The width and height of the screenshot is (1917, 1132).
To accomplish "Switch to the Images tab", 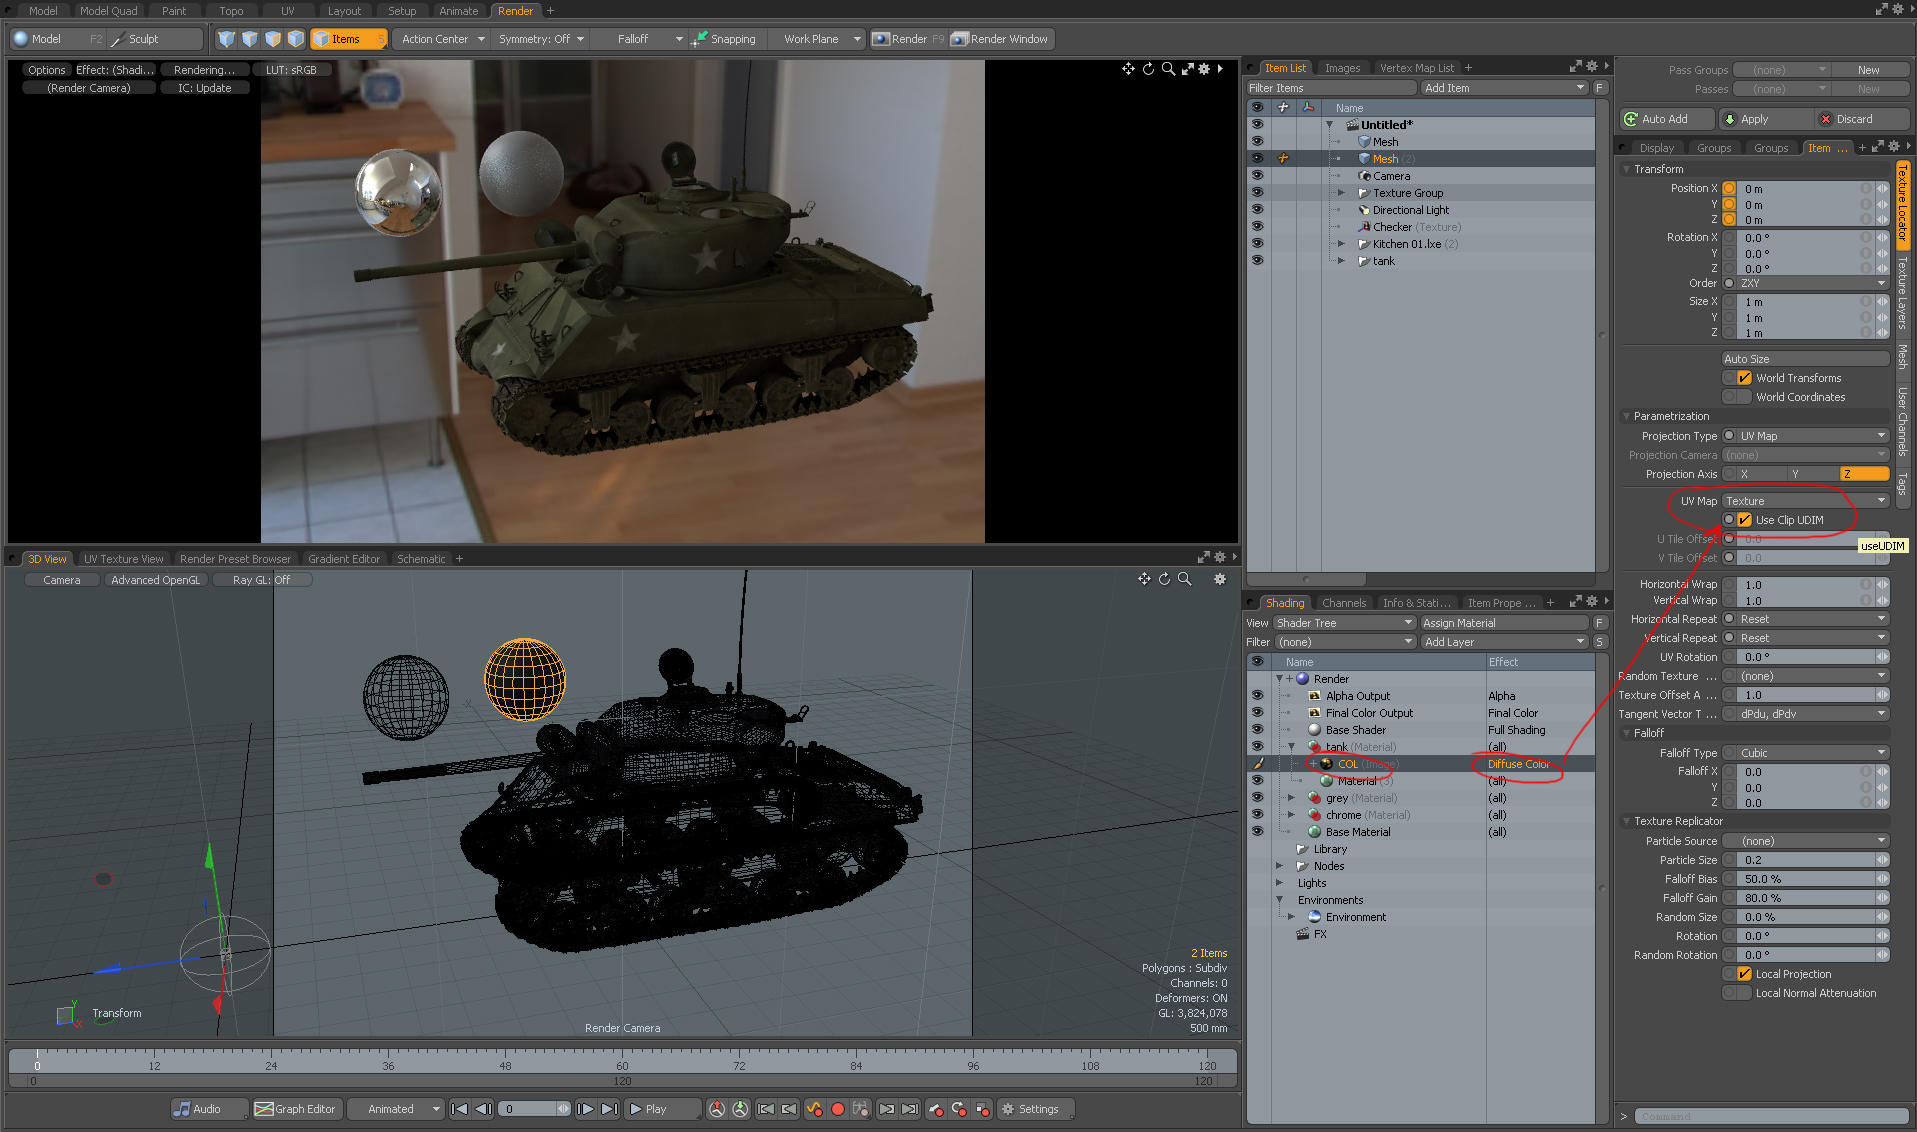I will click(1342, 68).
